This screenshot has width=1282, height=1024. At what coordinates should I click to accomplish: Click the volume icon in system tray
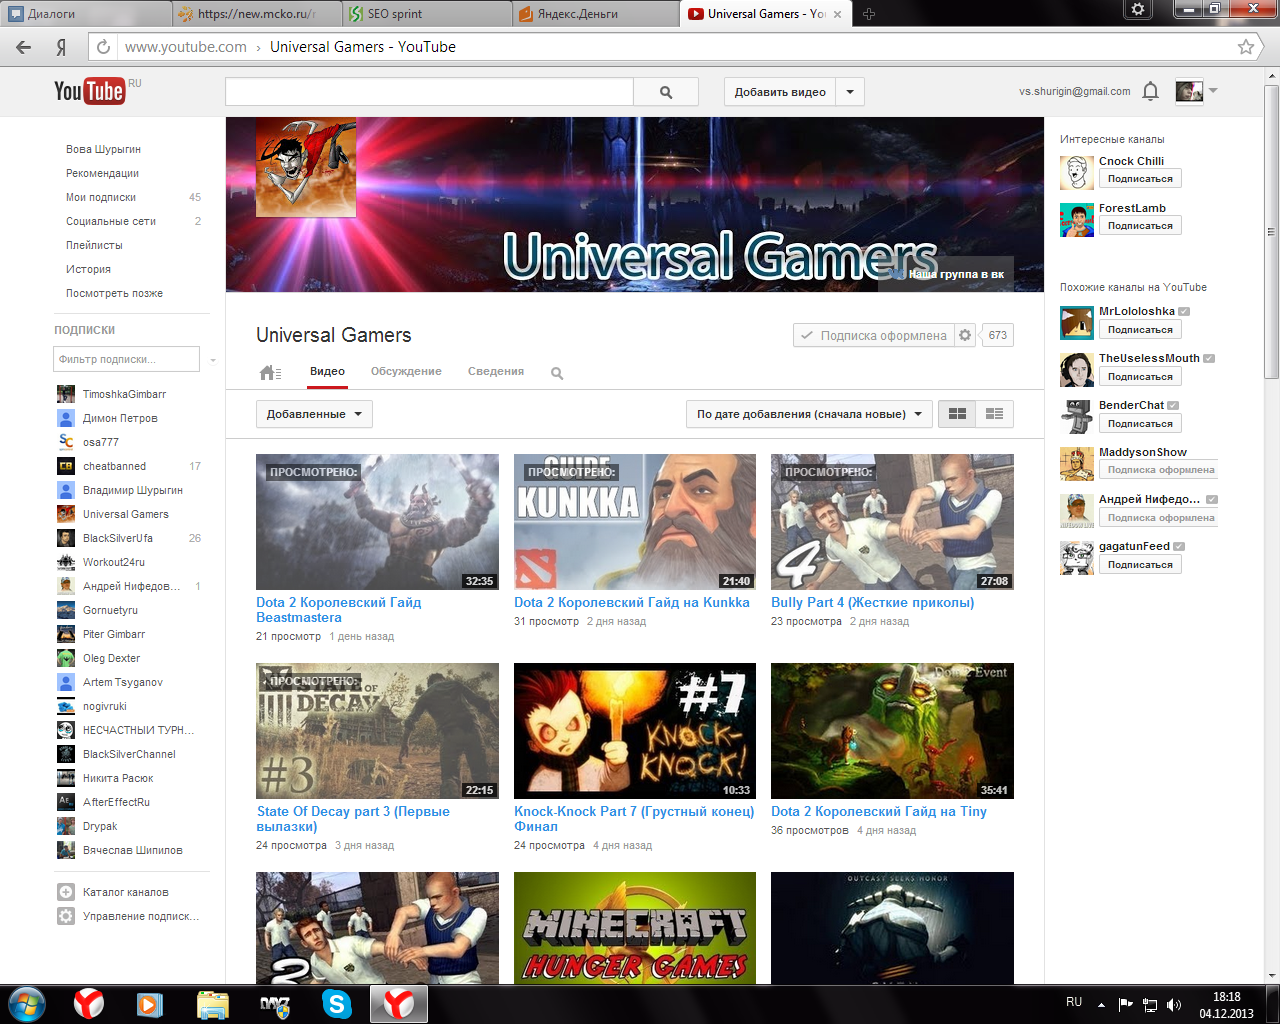[1174, 1005]
